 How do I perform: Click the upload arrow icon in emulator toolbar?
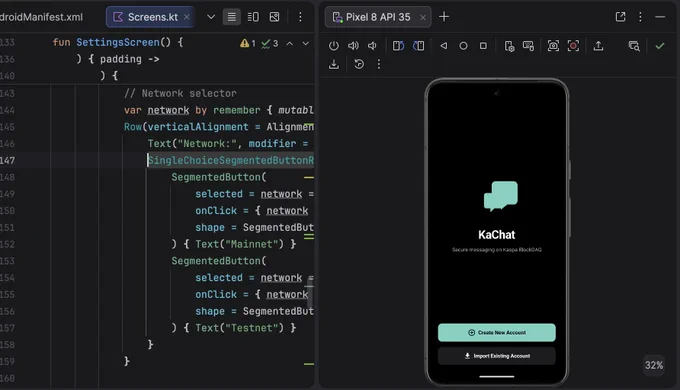pos(598,46)
